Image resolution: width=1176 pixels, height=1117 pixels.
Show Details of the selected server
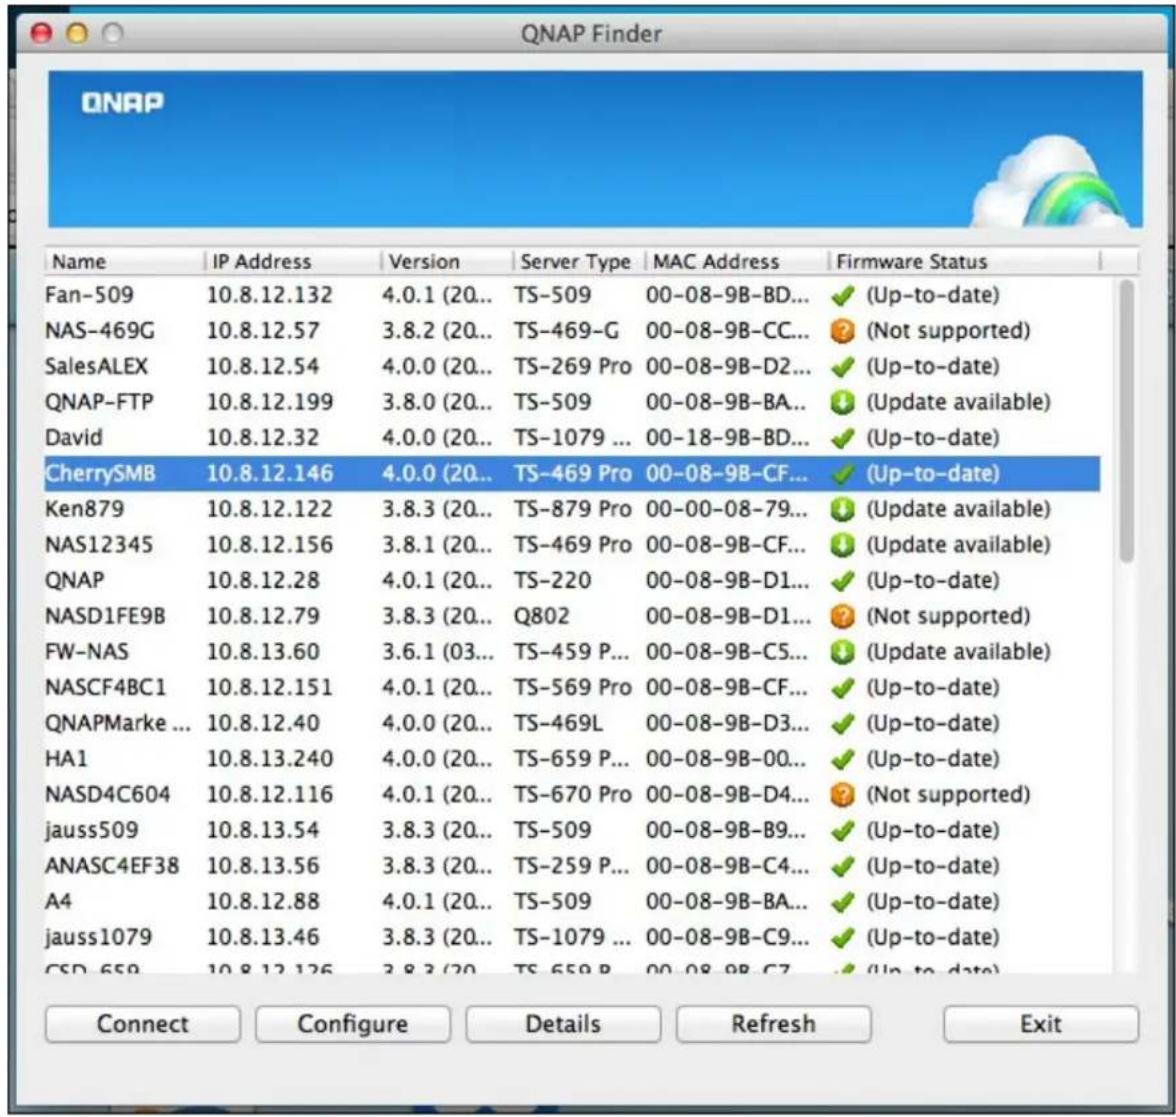coord(563,1024)
